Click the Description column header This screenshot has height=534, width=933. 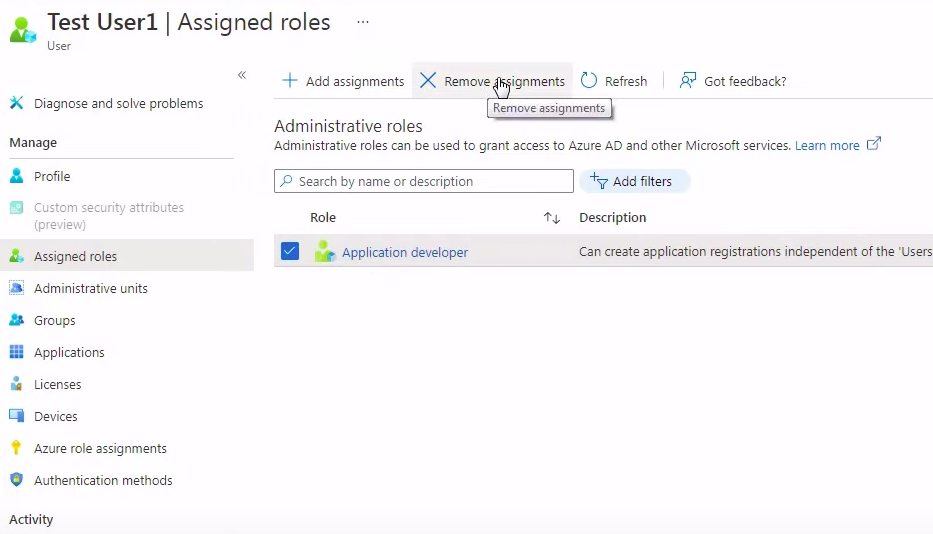click(x=612, y=217)
